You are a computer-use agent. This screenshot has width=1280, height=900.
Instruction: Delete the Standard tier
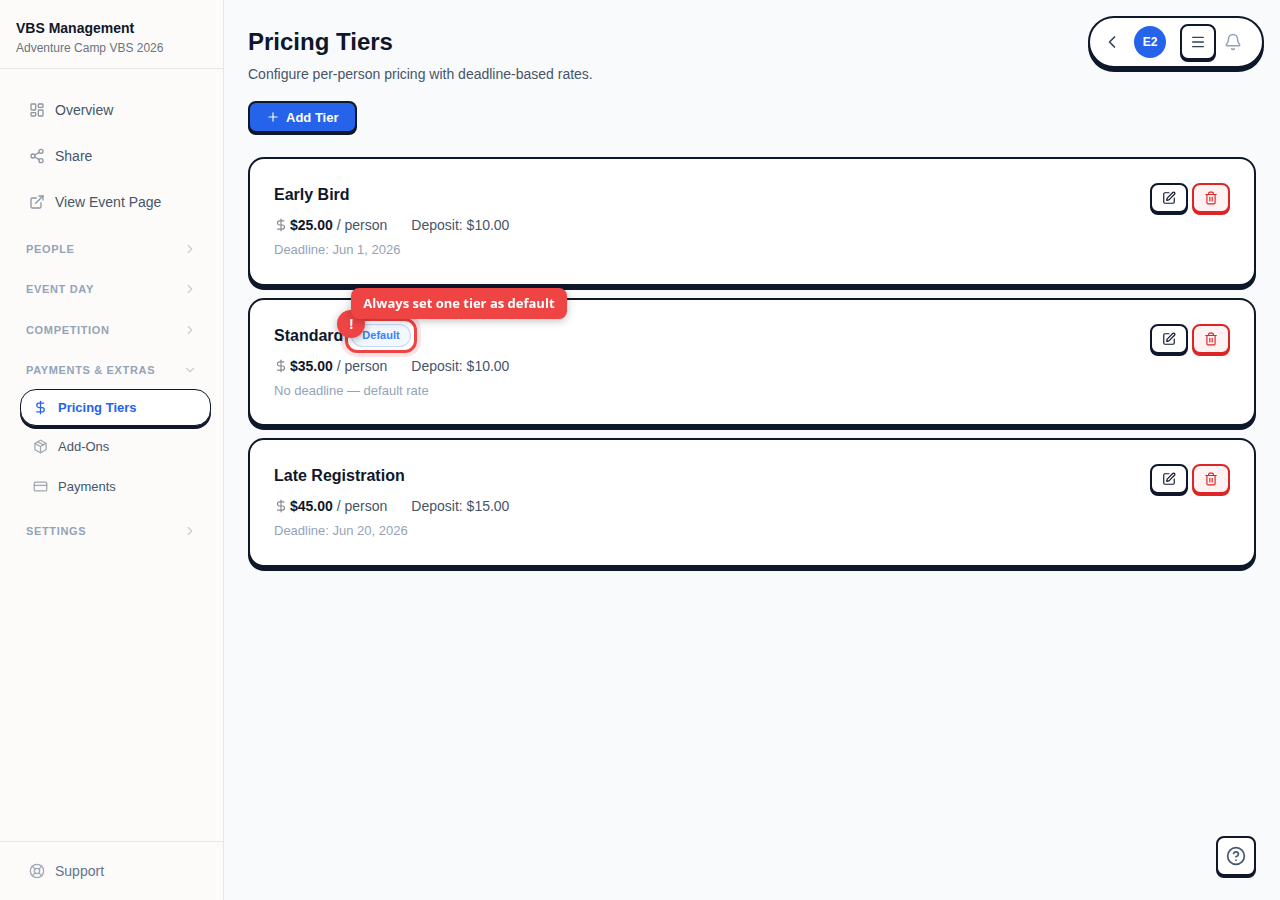point(1210,339)
